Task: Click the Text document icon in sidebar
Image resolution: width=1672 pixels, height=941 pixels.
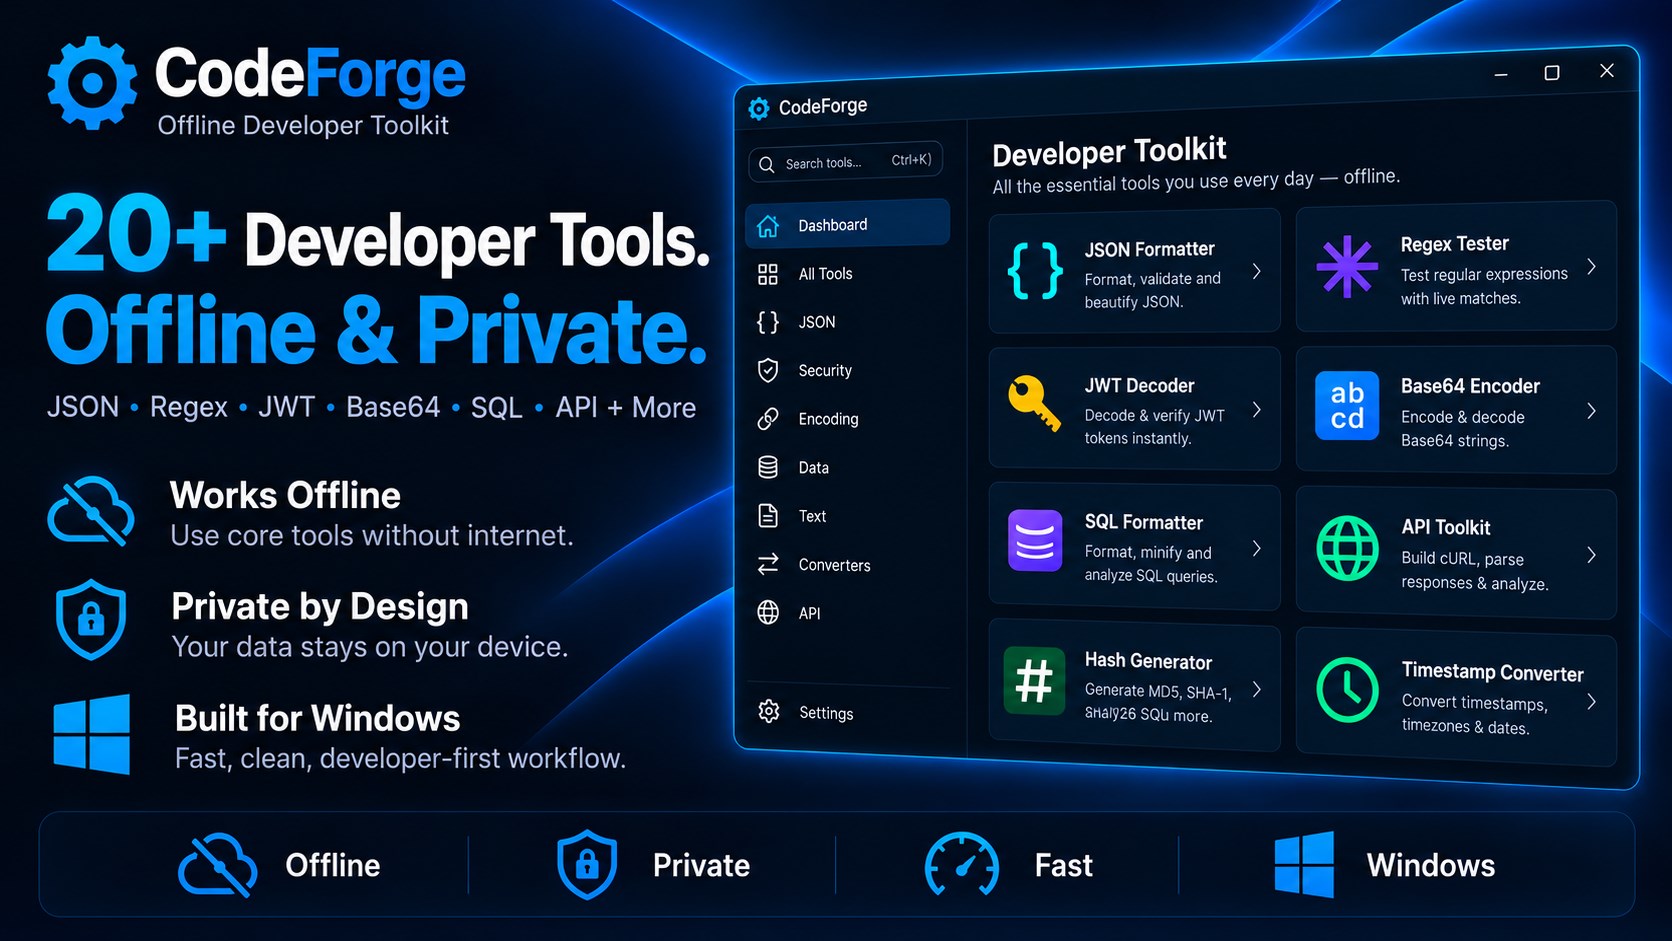Action: (x=768, y=516)
